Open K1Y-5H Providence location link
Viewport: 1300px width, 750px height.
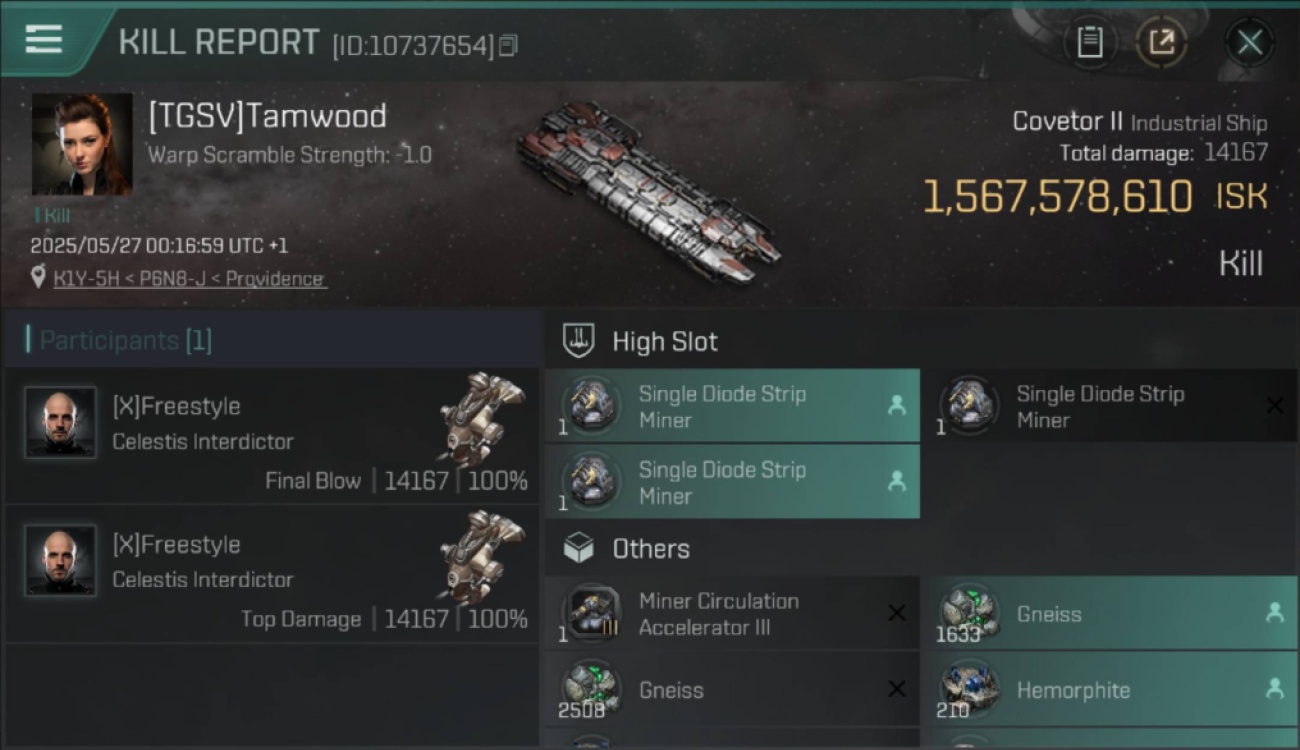click(x=188, y=278)
